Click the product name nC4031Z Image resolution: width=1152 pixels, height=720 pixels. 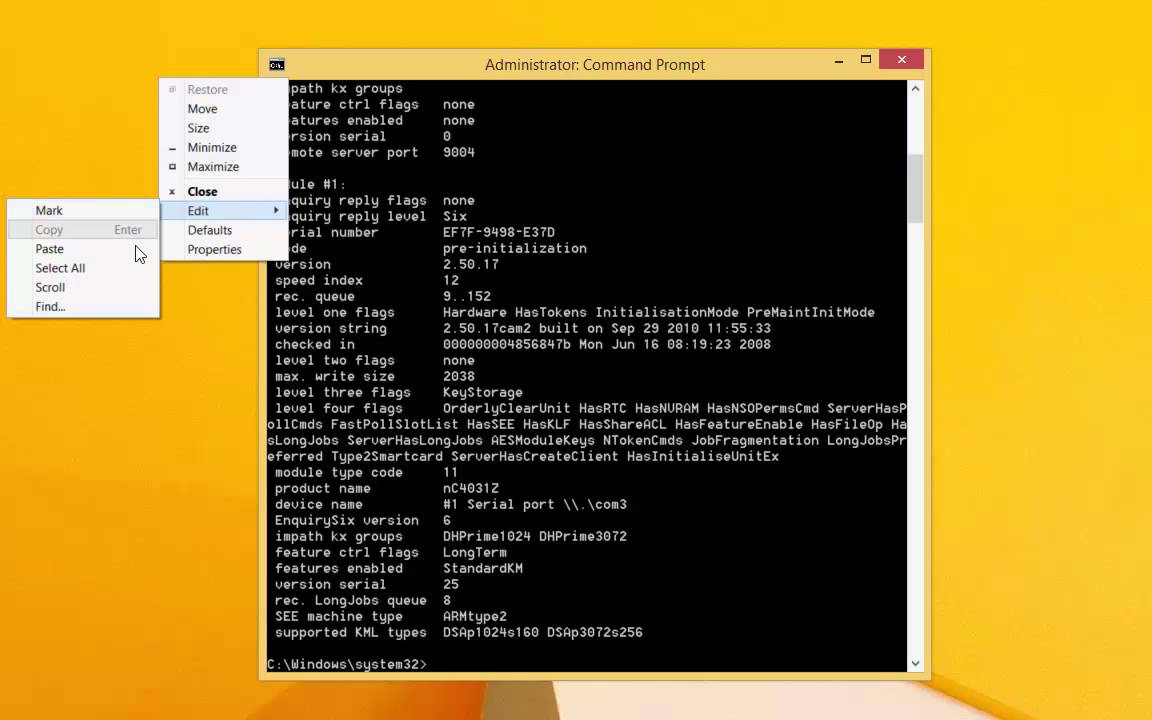pyautogui.click(x=471, y=489)
